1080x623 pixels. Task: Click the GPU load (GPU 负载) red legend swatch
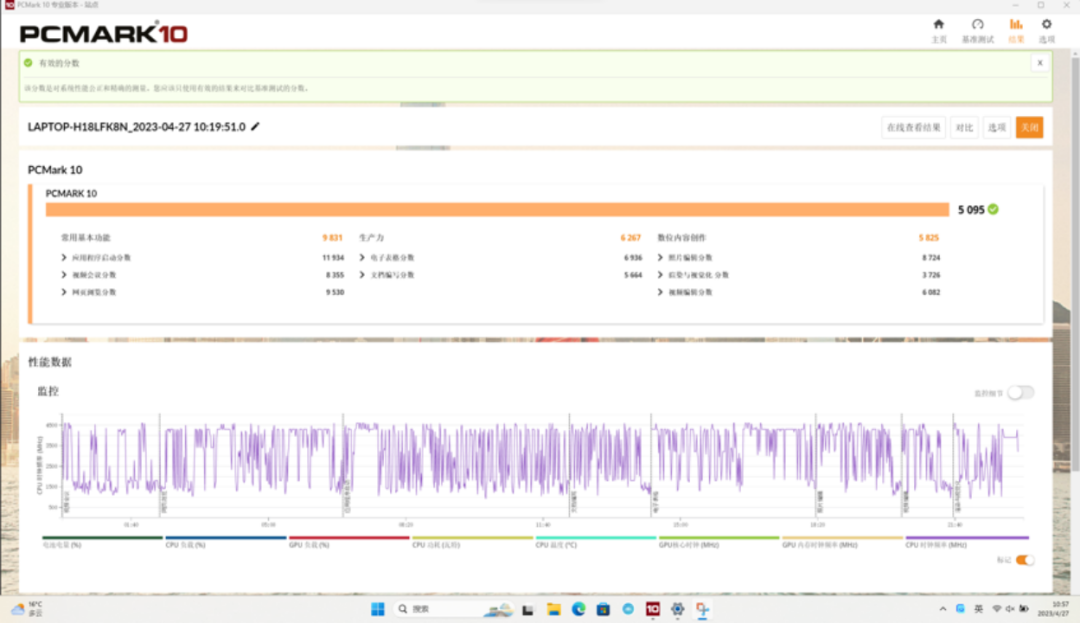click(x=349, y=539)
